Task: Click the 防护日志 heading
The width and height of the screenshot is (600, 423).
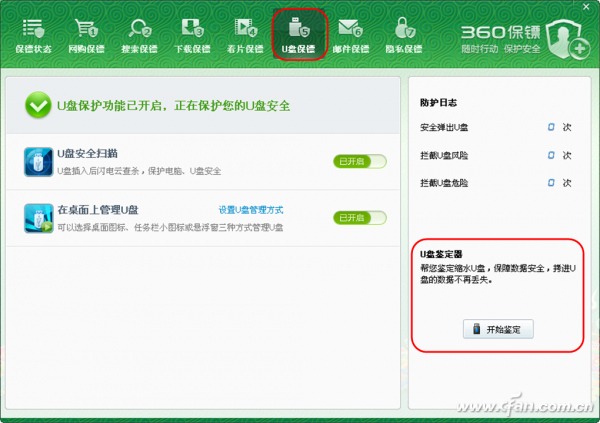Action: [x=439, y=103]
